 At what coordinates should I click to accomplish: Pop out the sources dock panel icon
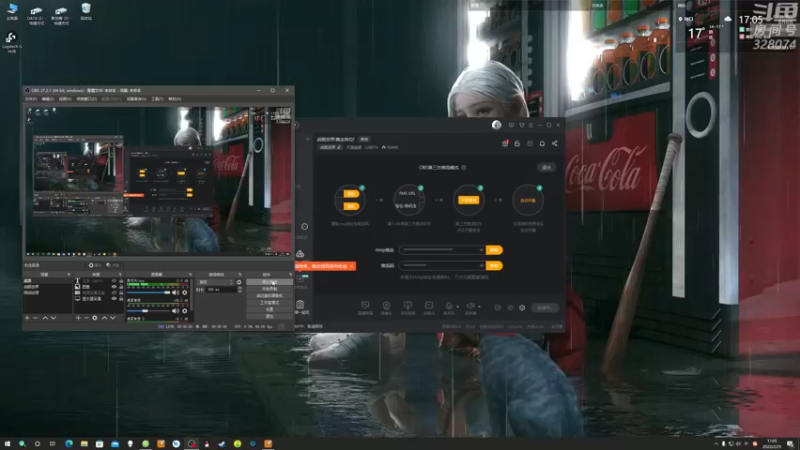point(120,274)
